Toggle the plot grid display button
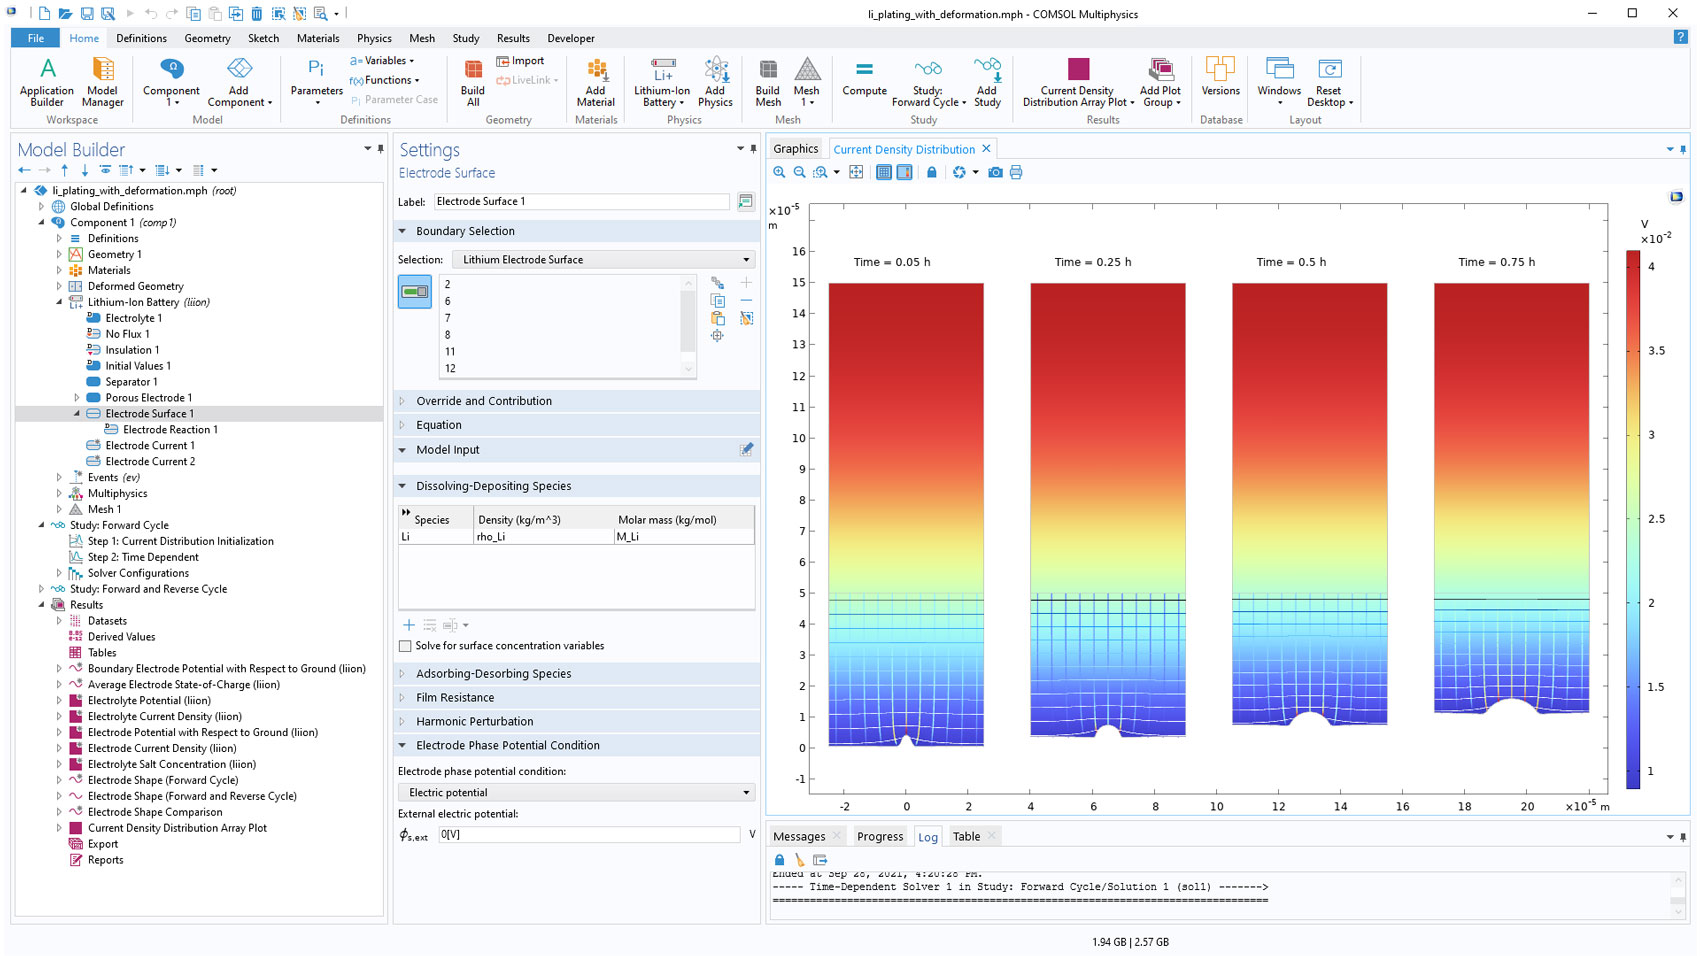The width and height of the screenshot is (1700, 956). 884,173
